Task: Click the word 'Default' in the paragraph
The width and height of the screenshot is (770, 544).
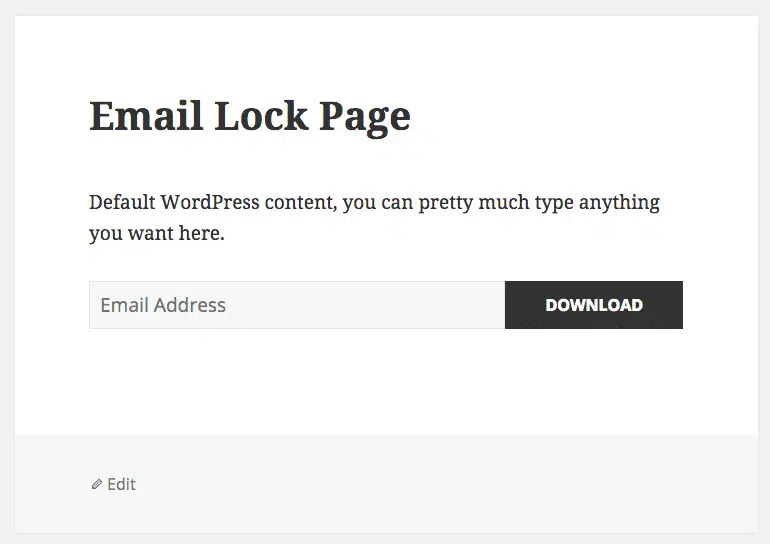Action: tap(122, 202)
